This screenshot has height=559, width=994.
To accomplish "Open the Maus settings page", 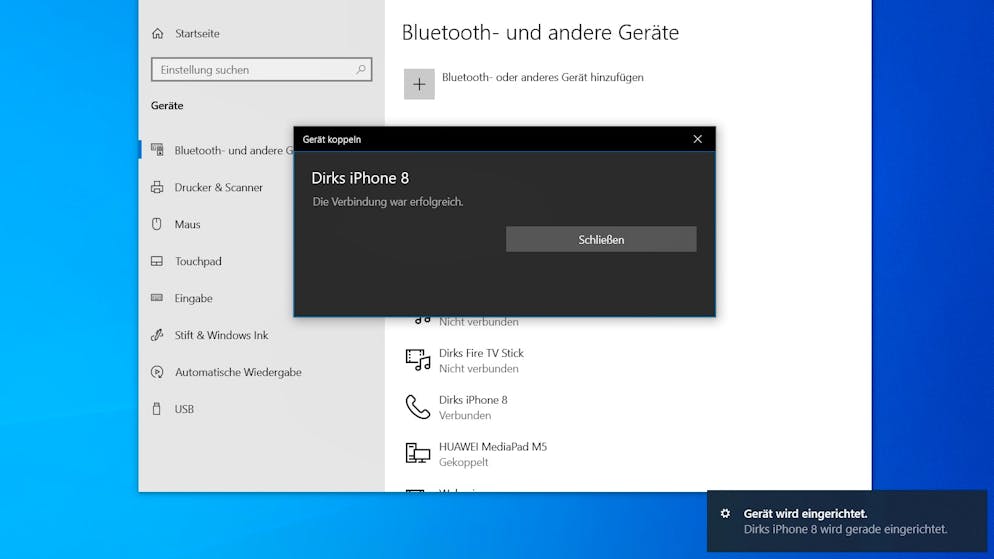I will 187,224.
